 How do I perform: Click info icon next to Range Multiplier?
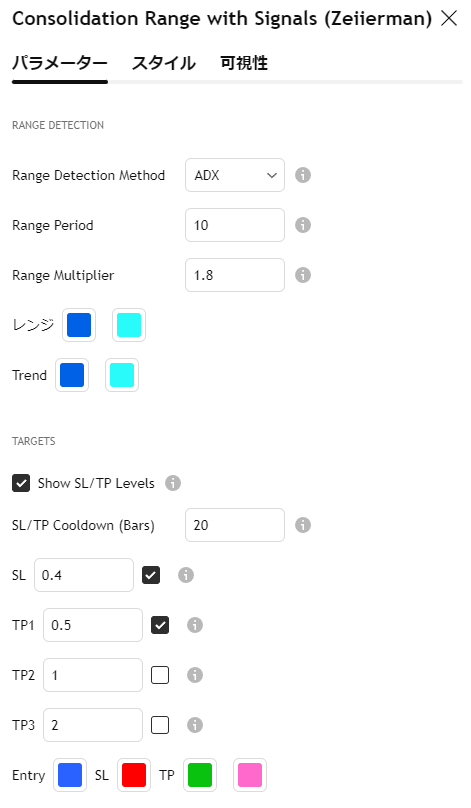pos(303,275)
